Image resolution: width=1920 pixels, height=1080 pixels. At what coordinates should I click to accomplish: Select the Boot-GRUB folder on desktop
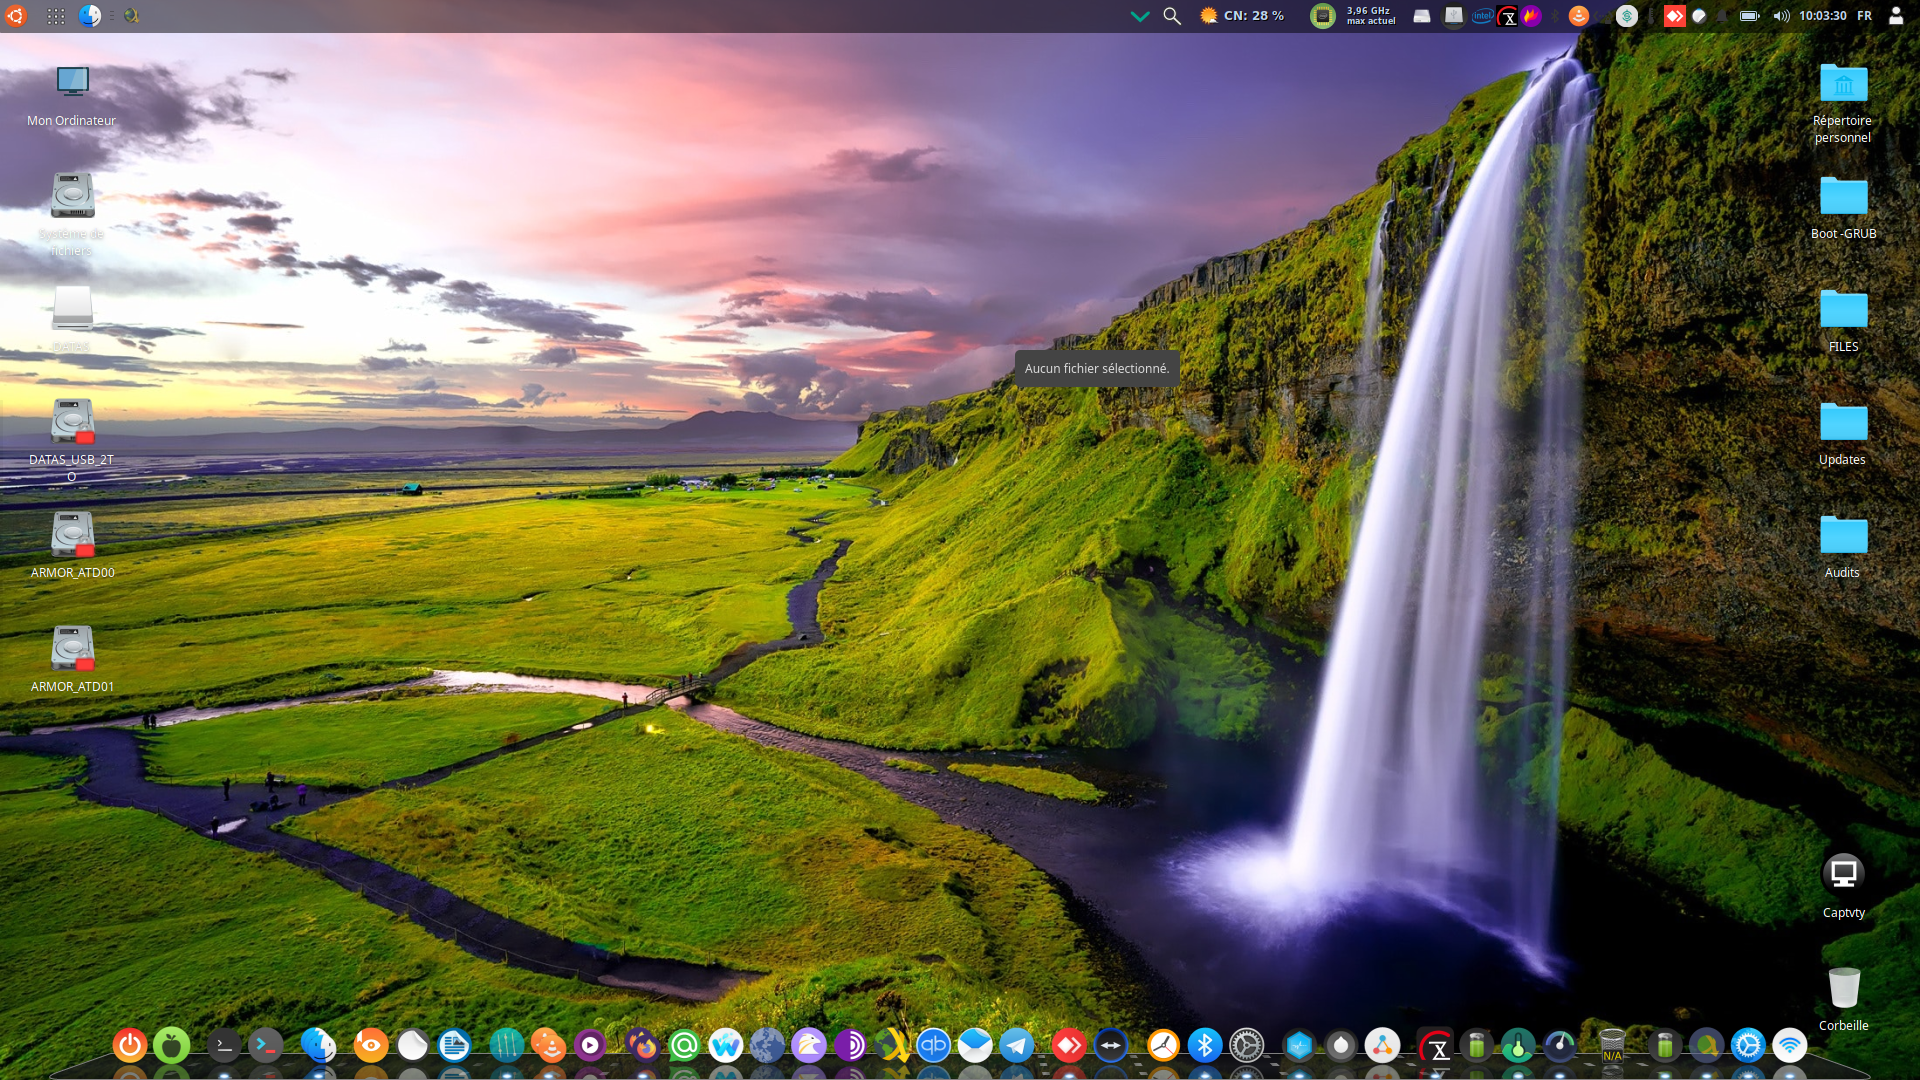click(1843, 196)
